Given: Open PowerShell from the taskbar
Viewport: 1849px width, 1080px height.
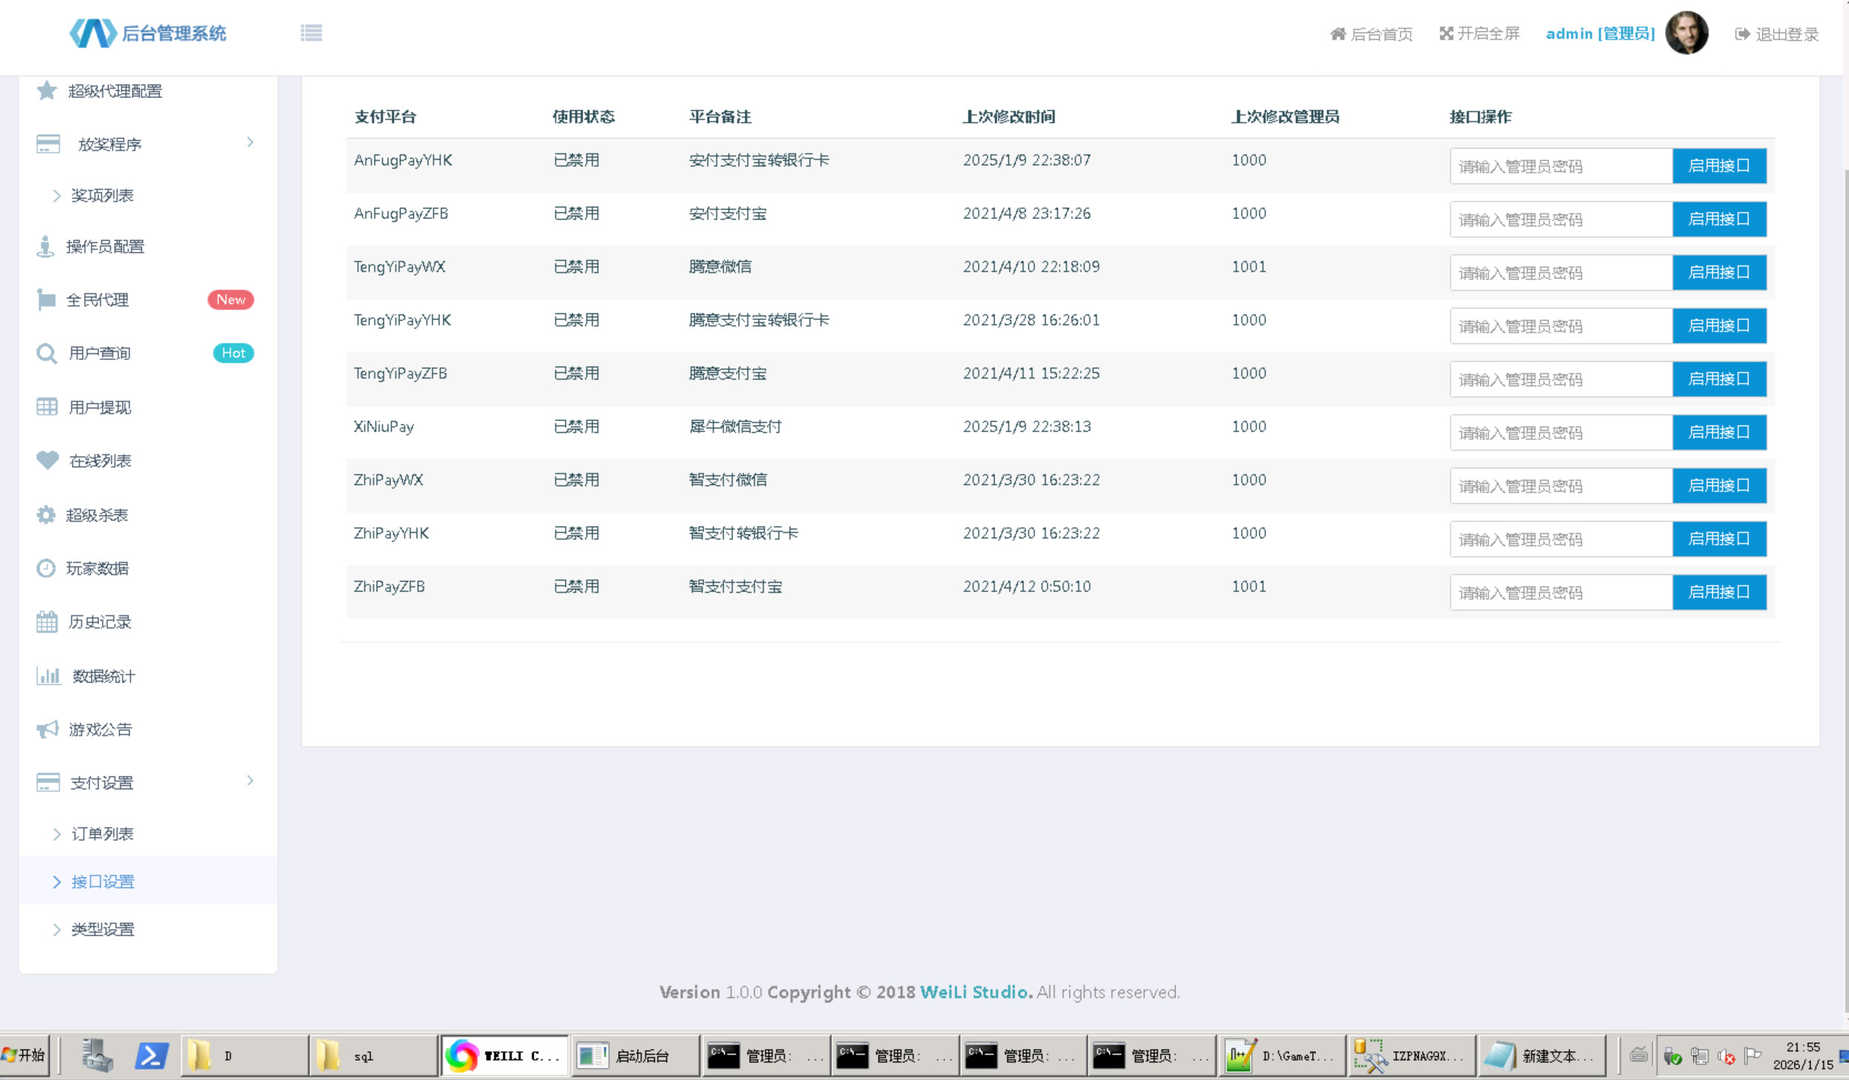Looking at the screenshot, I should click(x=151, y=1055).
